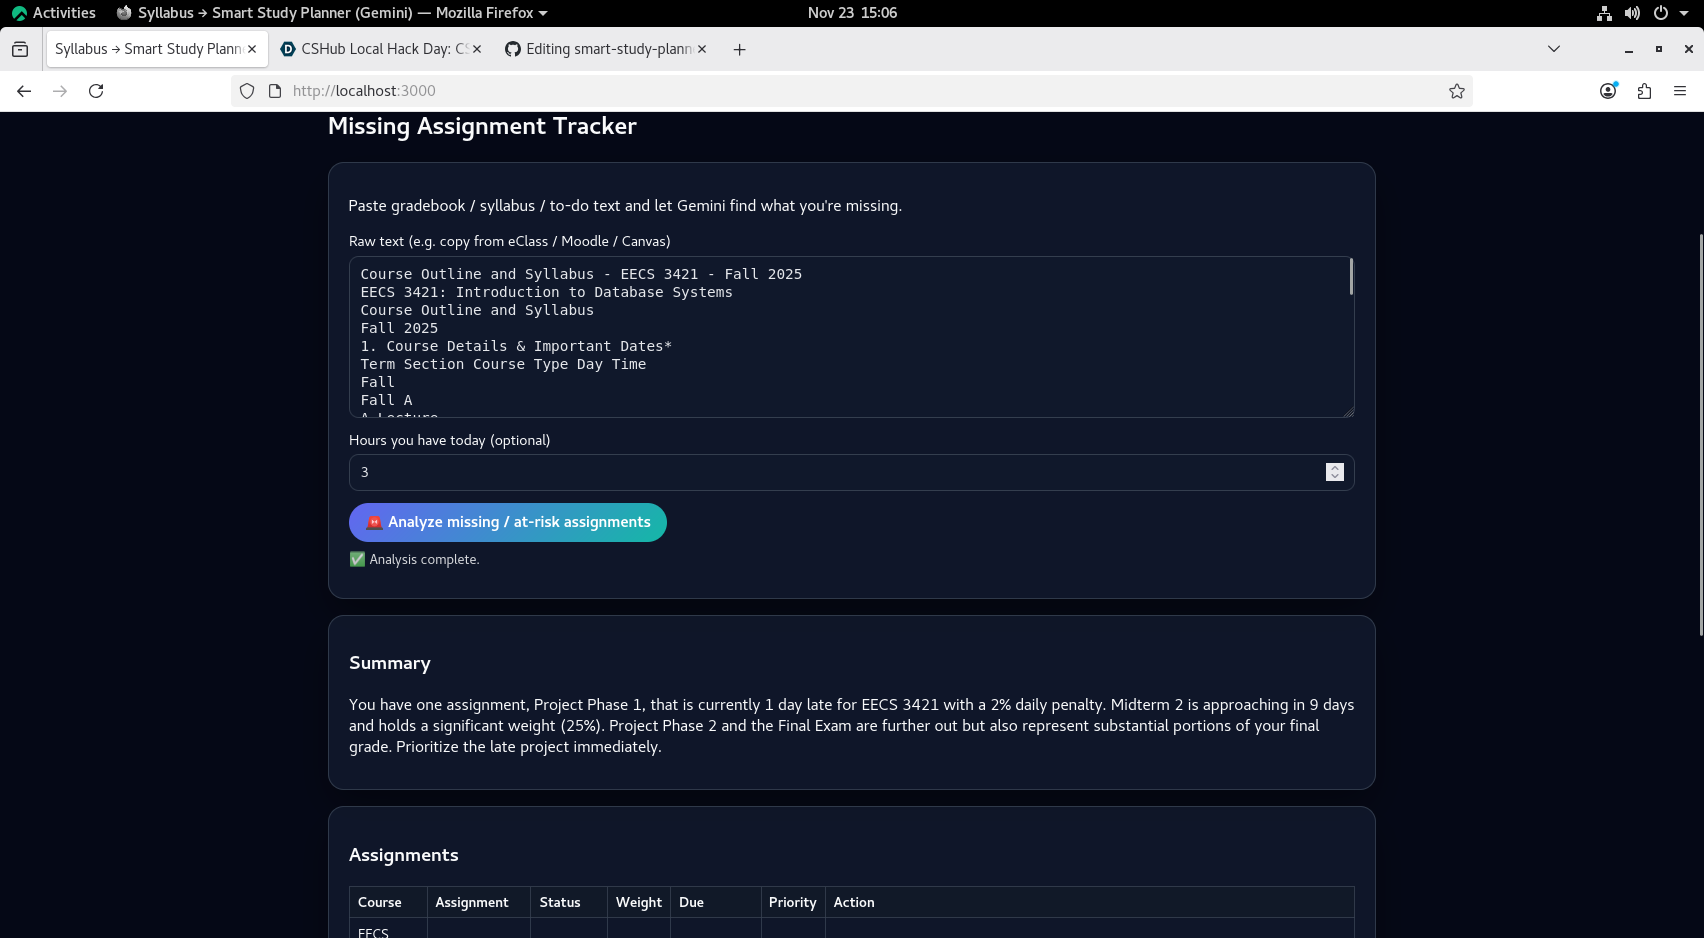List all tabs dropdown arrow
This screenshot has height=938, width=1704.
tap(1554, 49)
